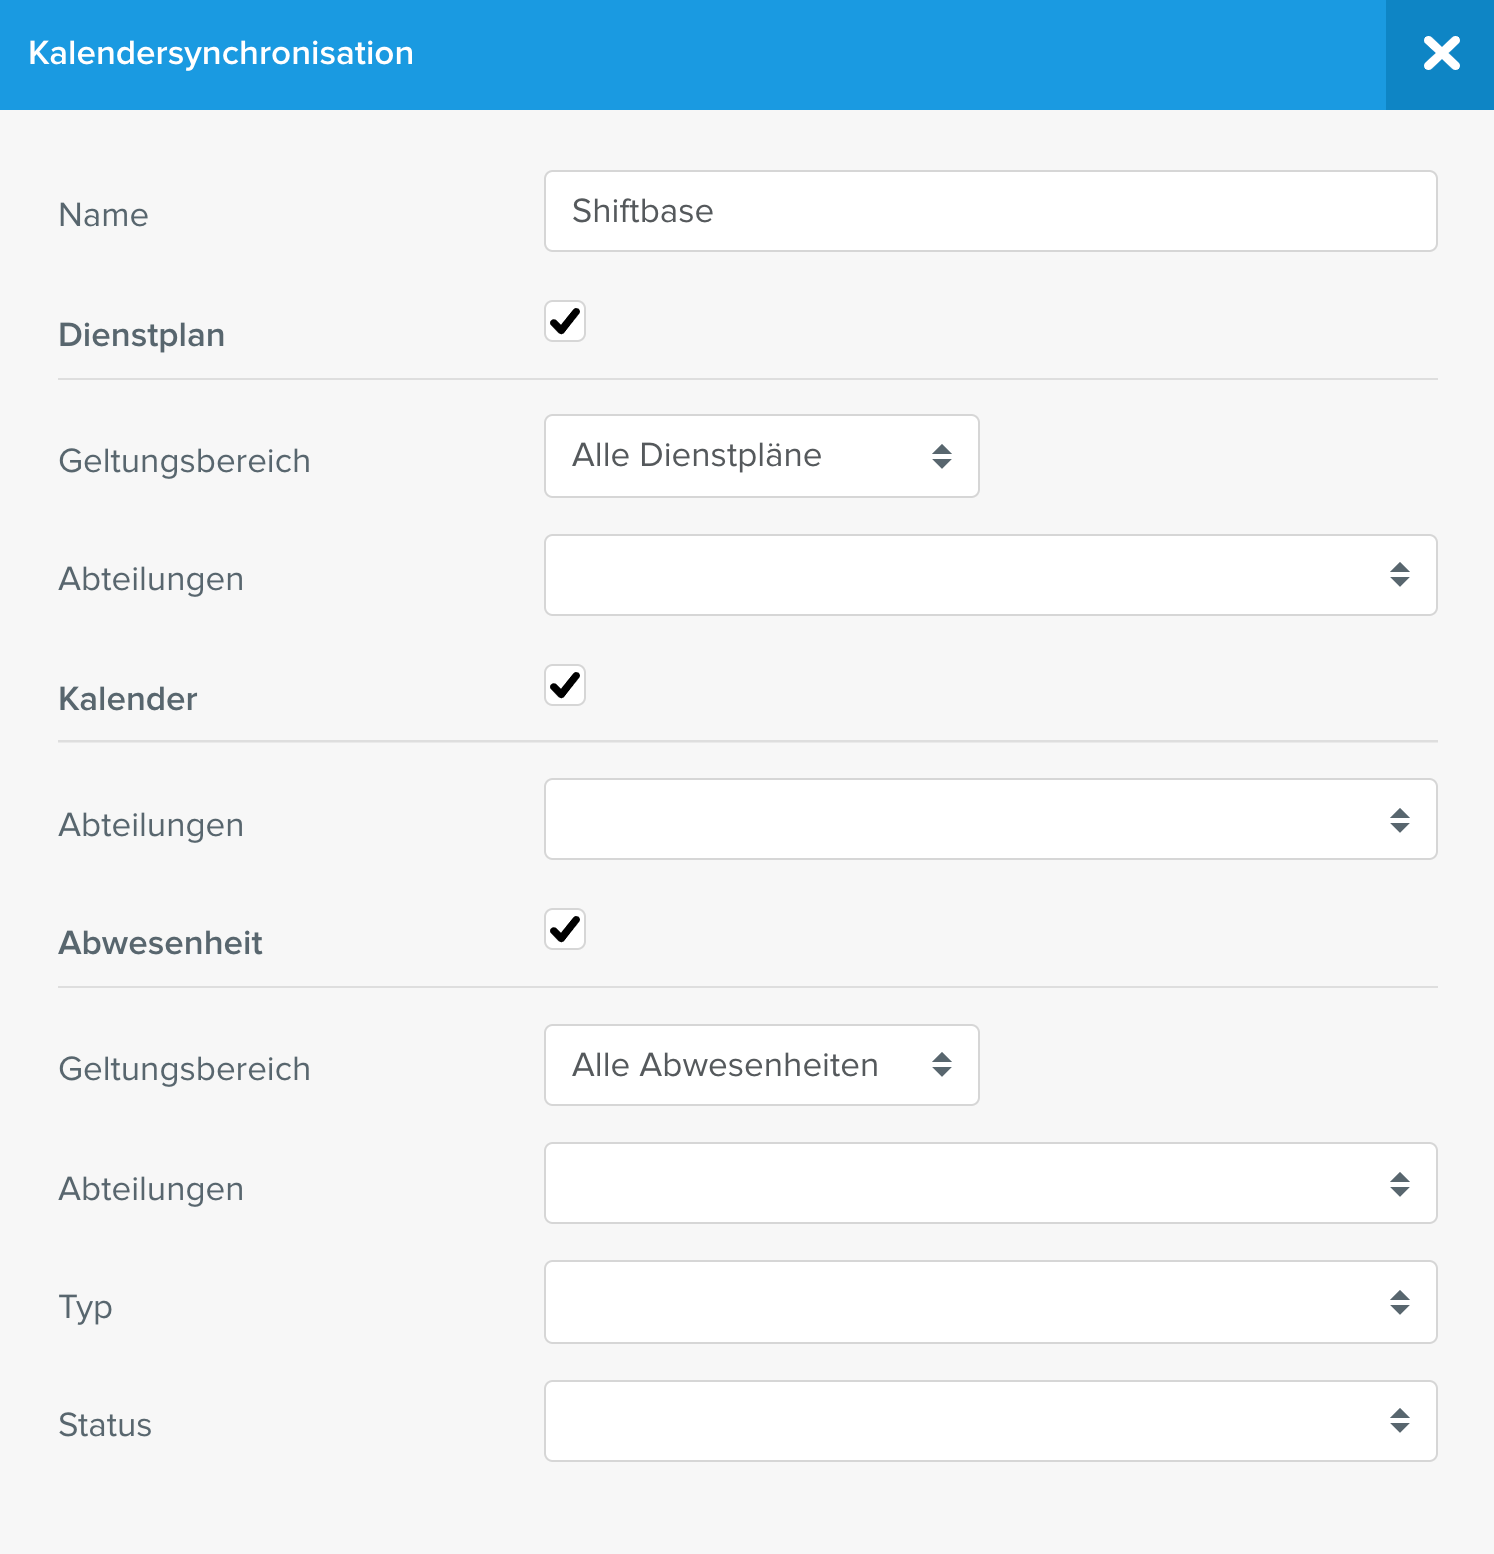The height and width of the screenshot is (1554, 1494).
Task: Open Abteilungen dropdown under Kalender section
Action: point(990,819)
